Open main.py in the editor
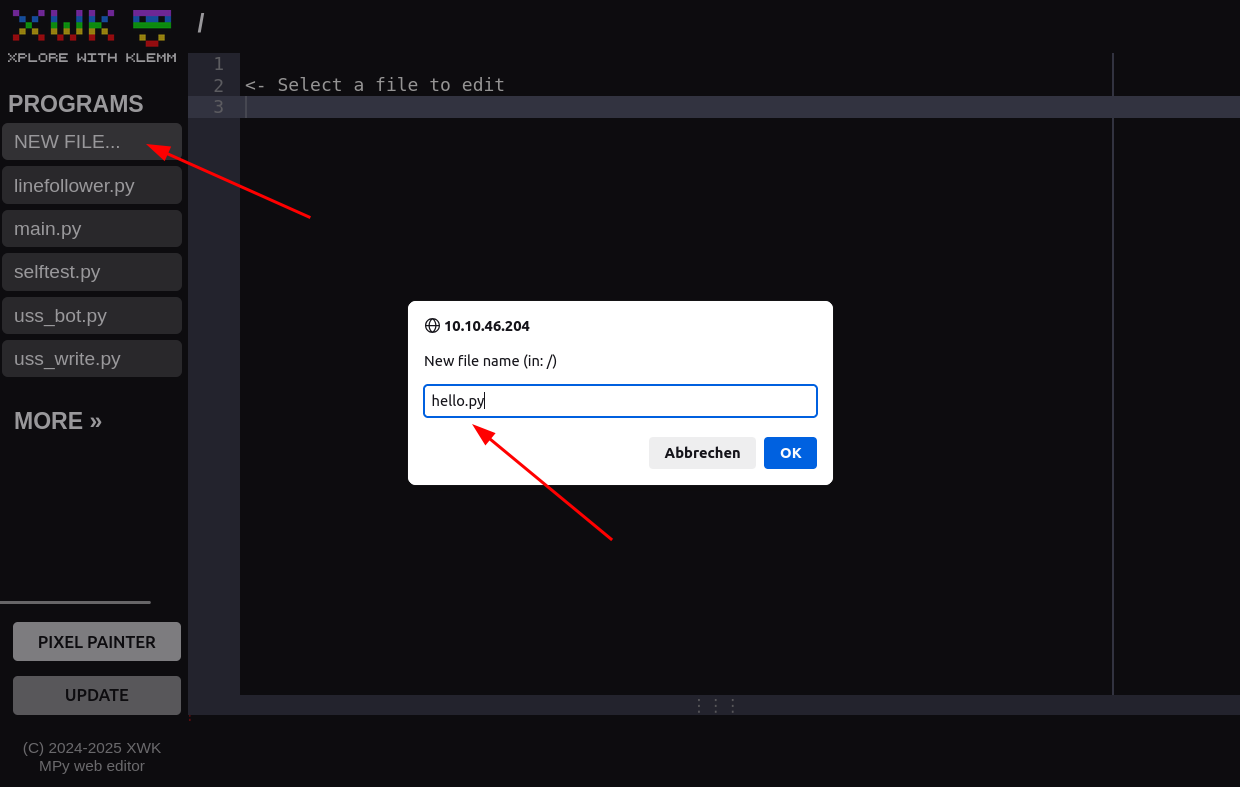The width and height of the screenshot is (1240, 787). (x=92, y=229)
